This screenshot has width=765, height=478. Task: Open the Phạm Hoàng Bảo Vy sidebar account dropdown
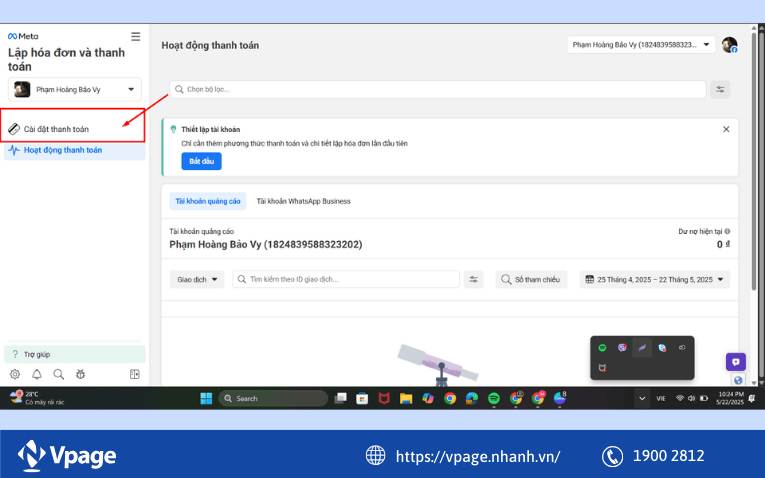tap(75, 89)
